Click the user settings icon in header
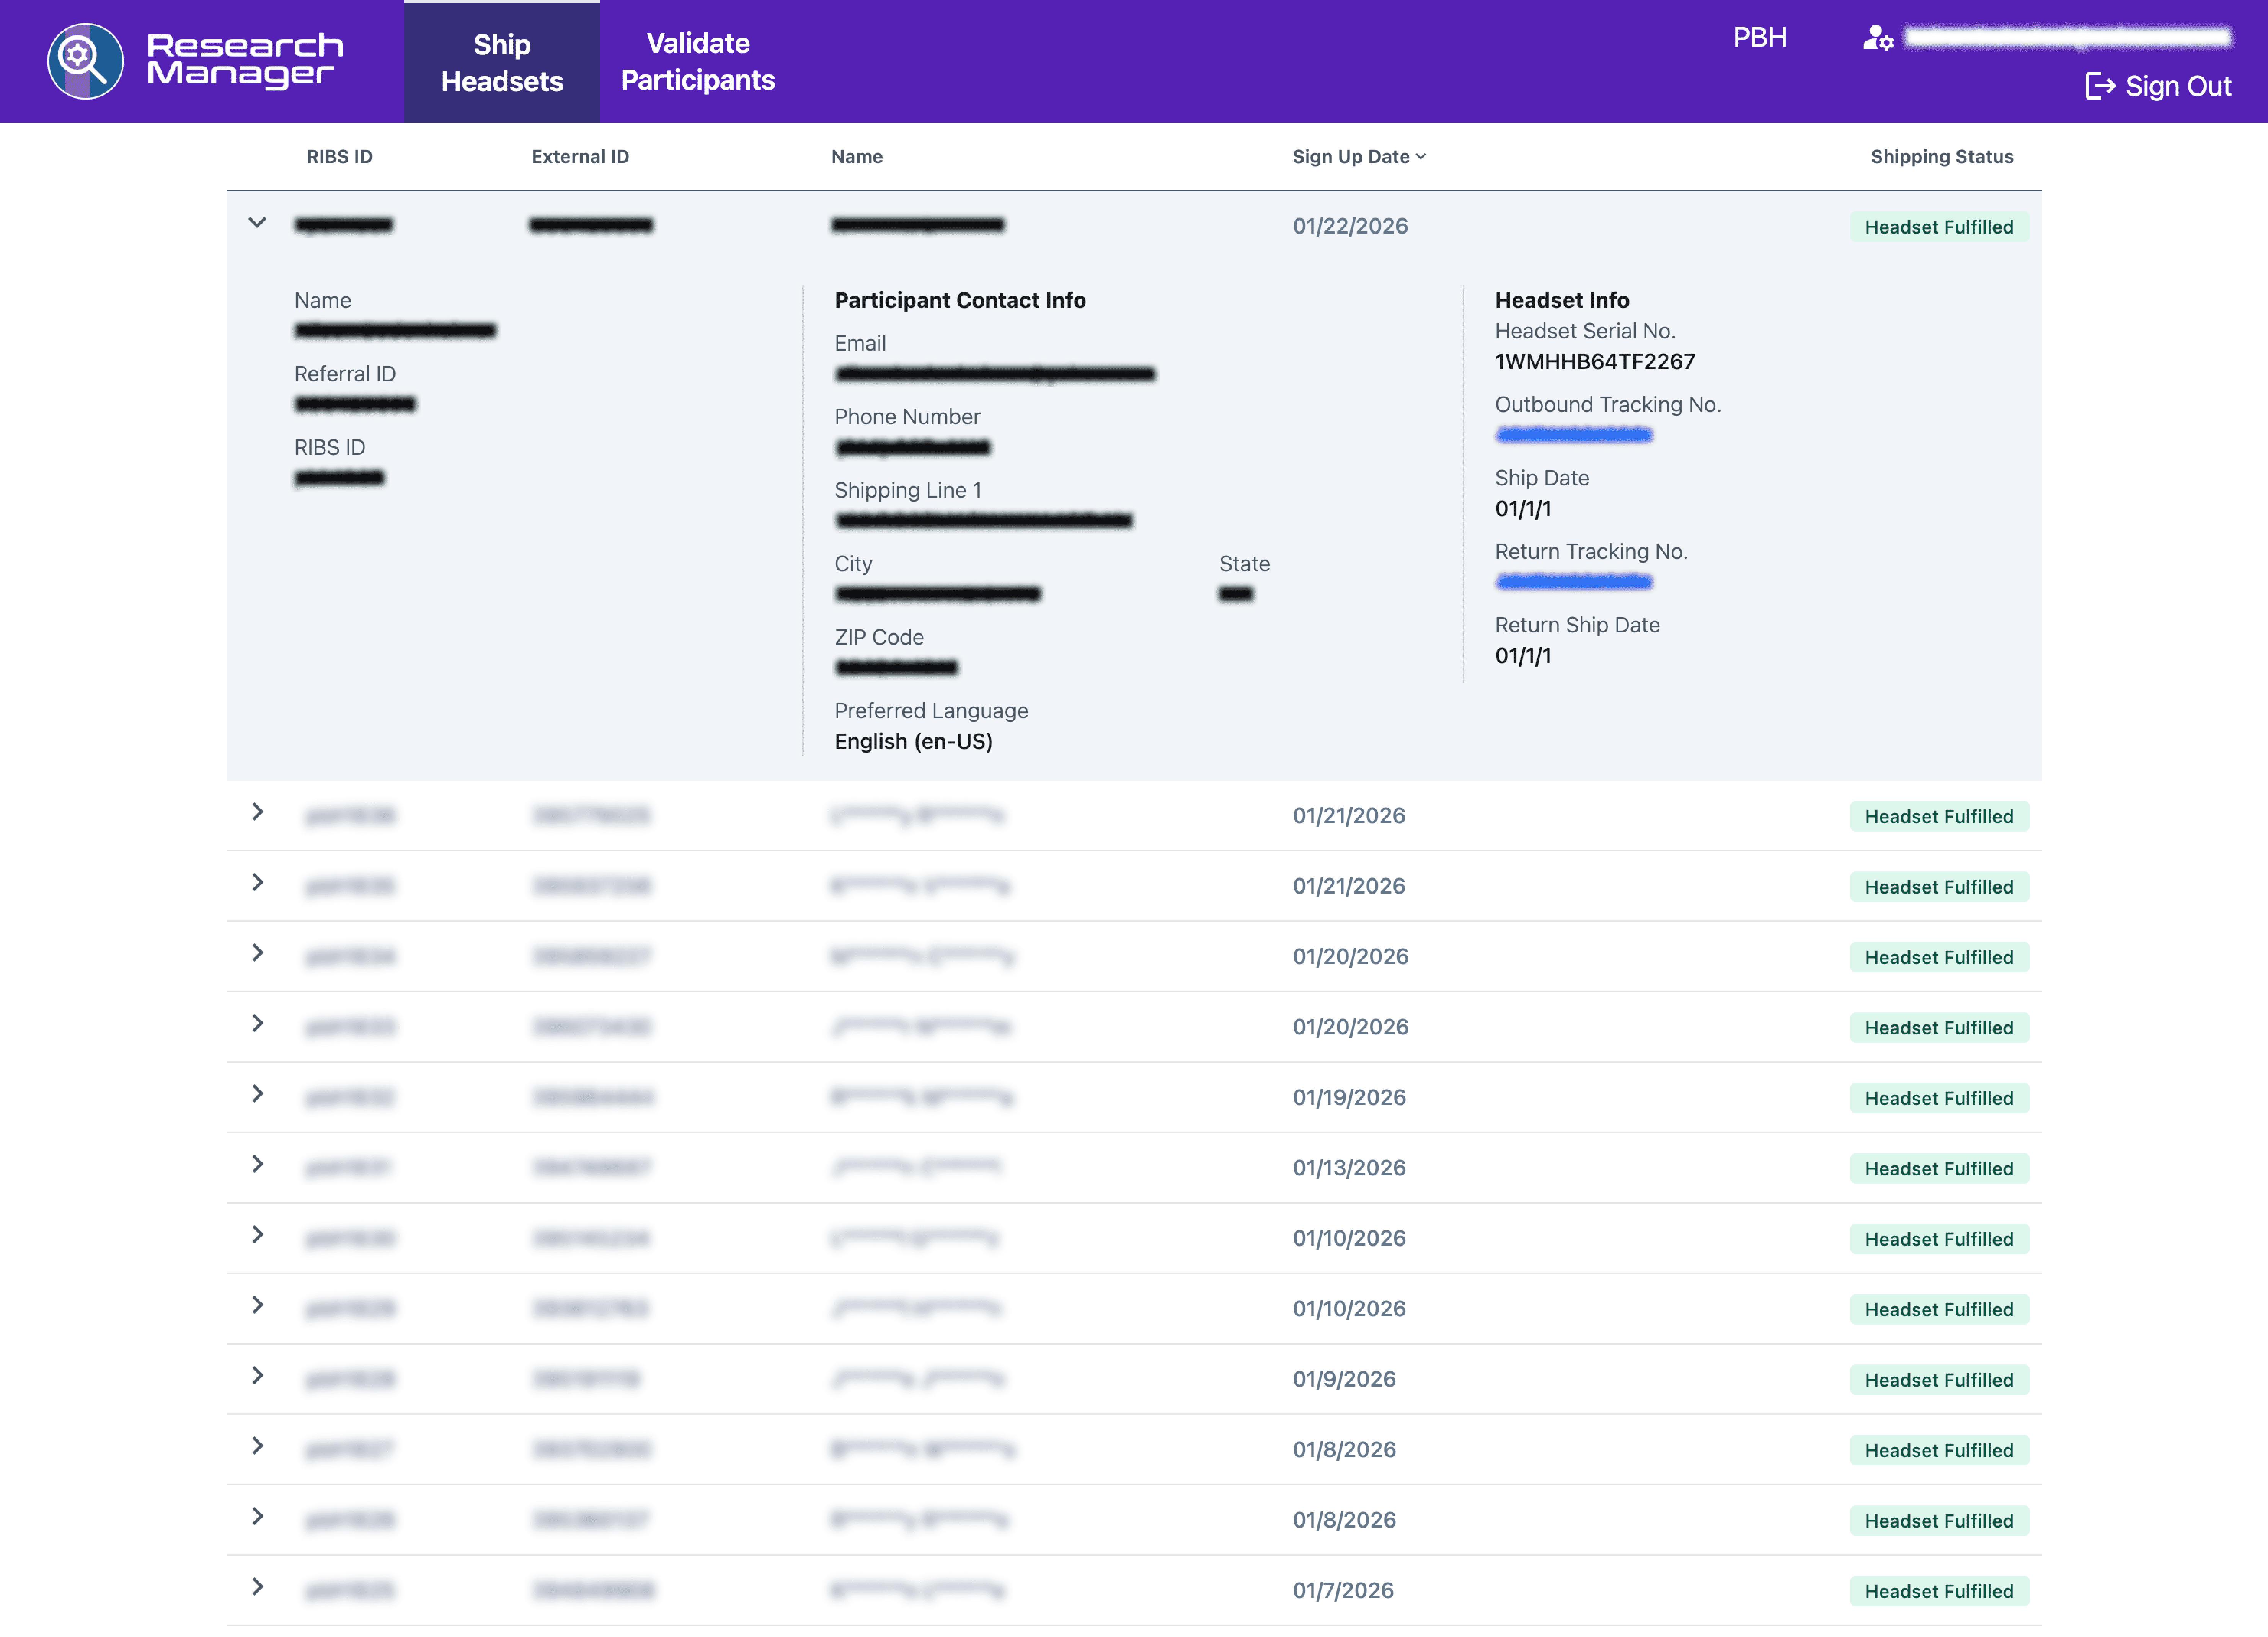This screenshot has height=1637, width=2268. click(1877, 38)
